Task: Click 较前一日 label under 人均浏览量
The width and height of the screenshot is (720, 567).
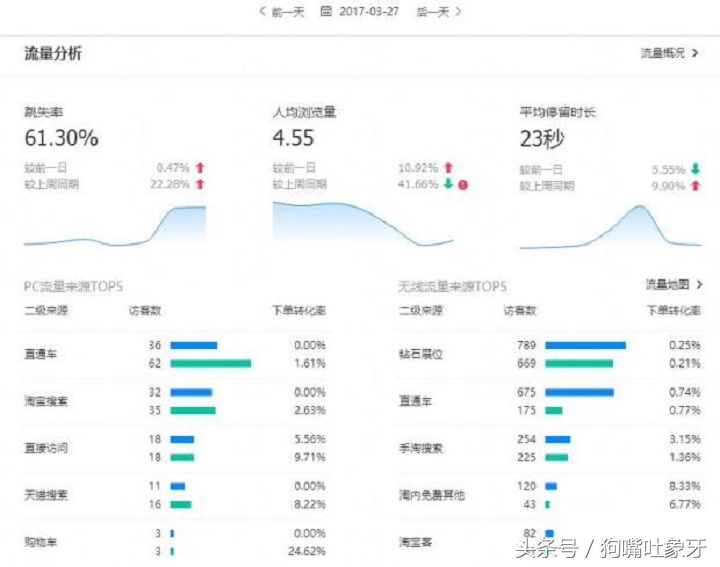Action: tap(294, 168)
